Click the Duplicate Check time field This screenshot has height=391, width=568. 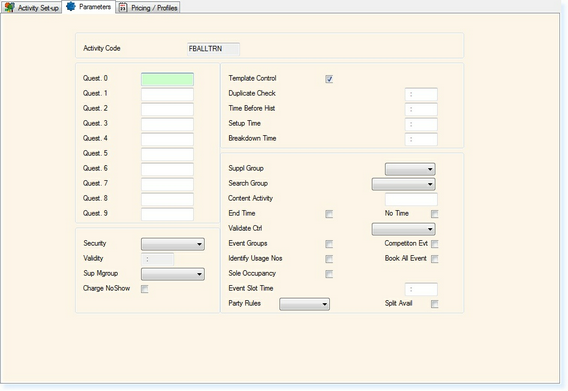click(421, 94)
